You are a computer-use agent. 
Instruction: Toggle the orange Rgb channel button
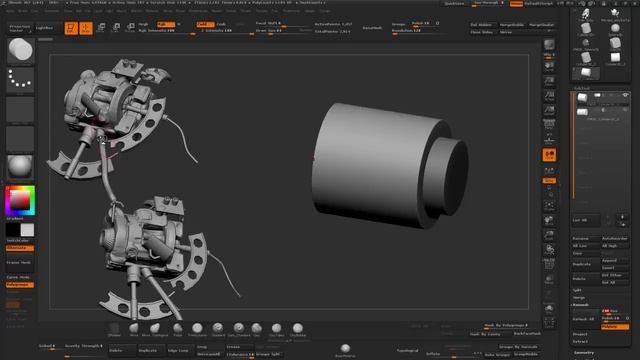click(166, 24)
